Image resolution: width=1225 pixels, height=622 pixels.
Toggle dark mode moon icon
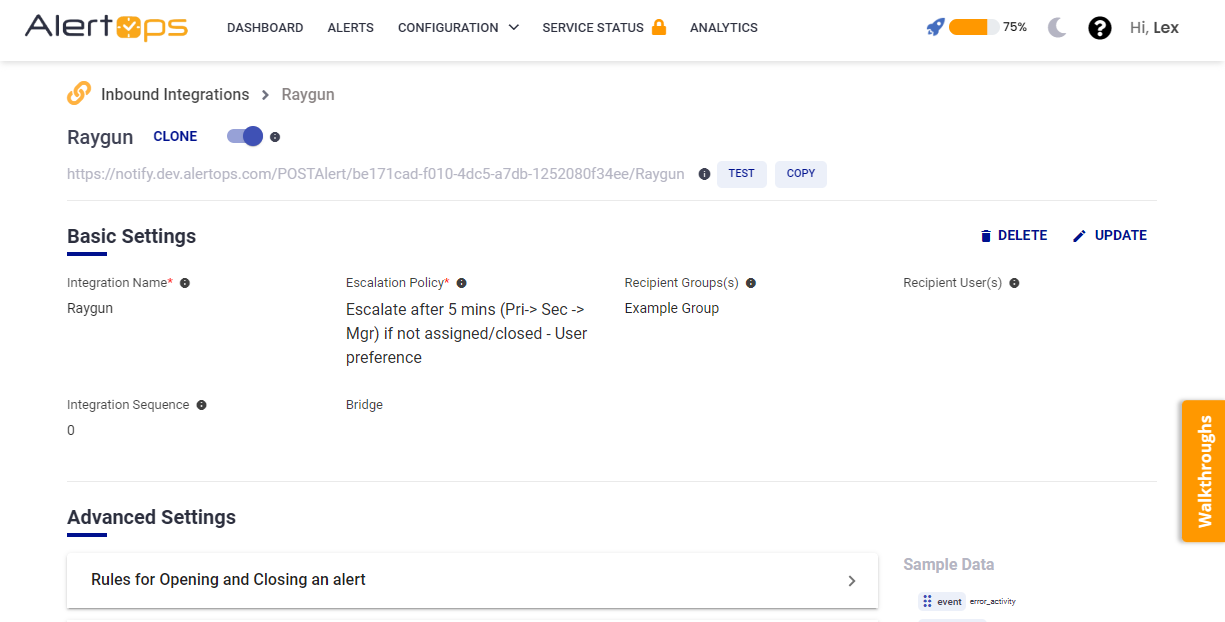click(1058, 28)
